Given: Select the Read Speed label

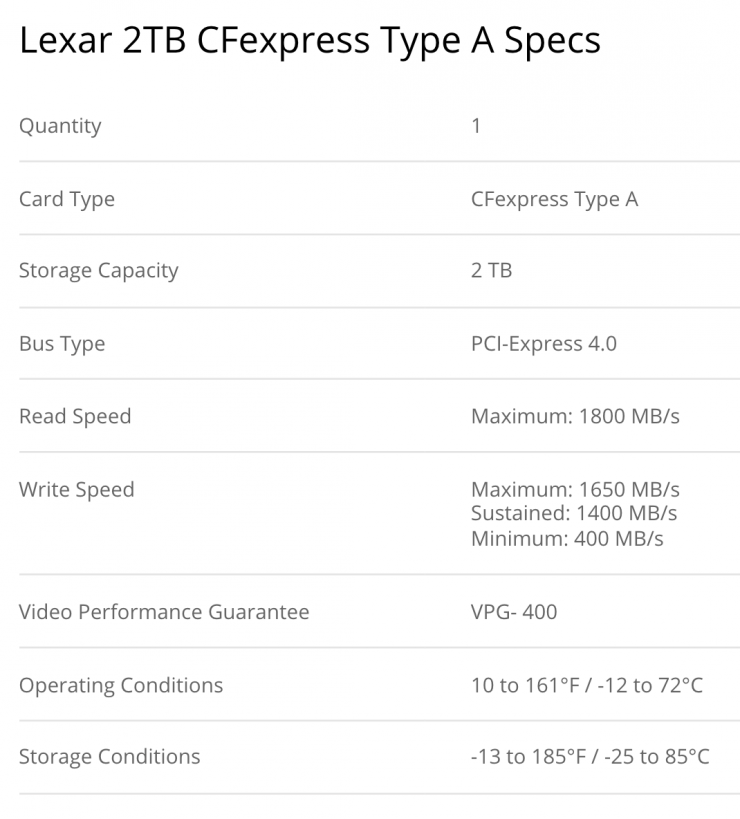Looking at the screenshot, I should 75,416.
